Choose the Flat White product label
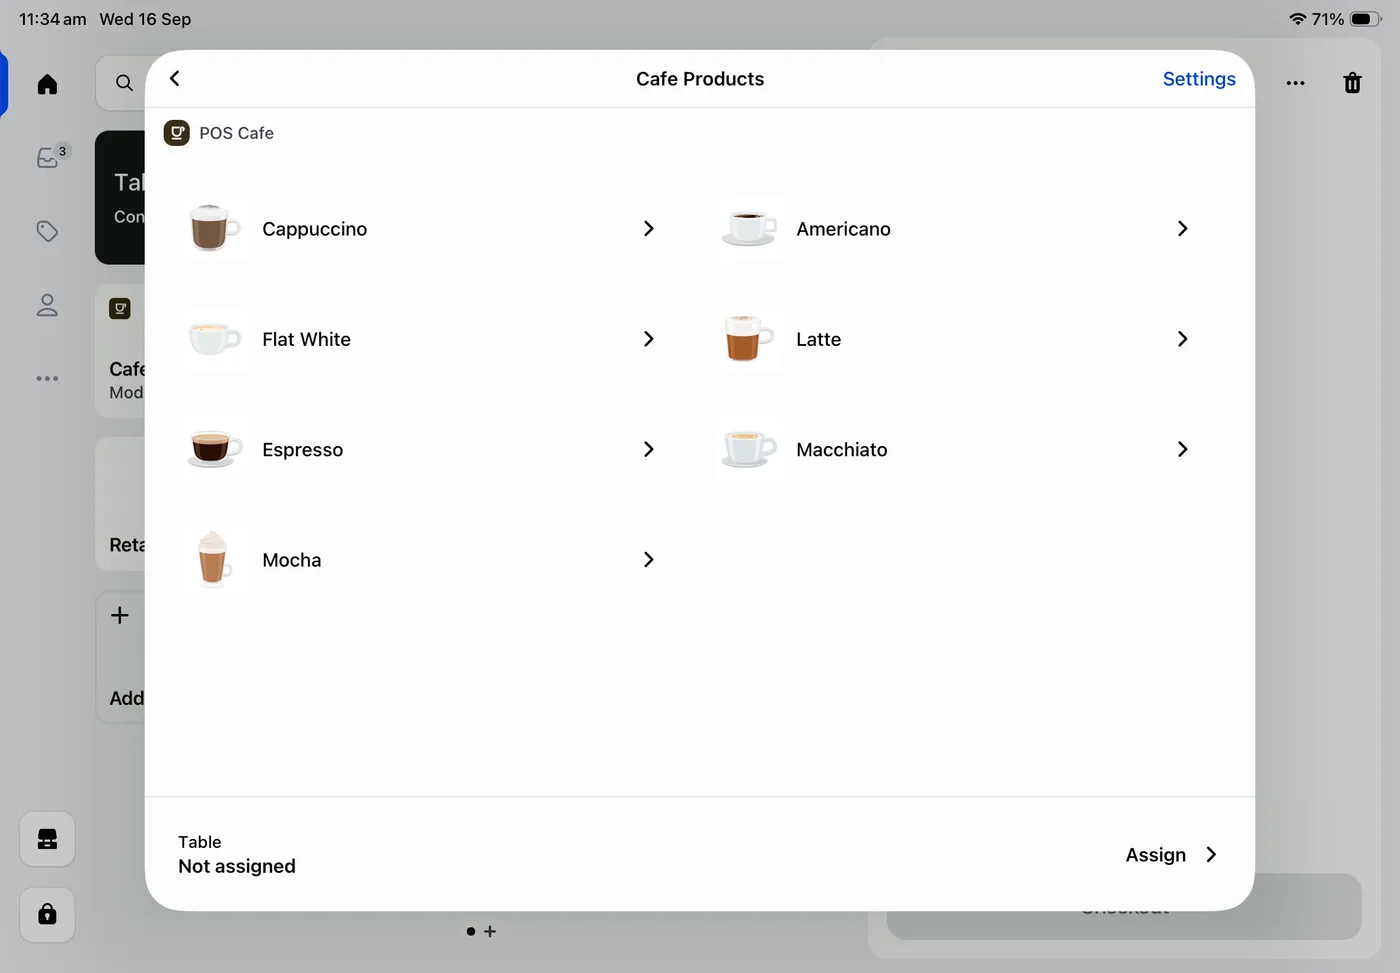Image resolution: width=1400 pixels, height=973 pixels. click(306, 339)
